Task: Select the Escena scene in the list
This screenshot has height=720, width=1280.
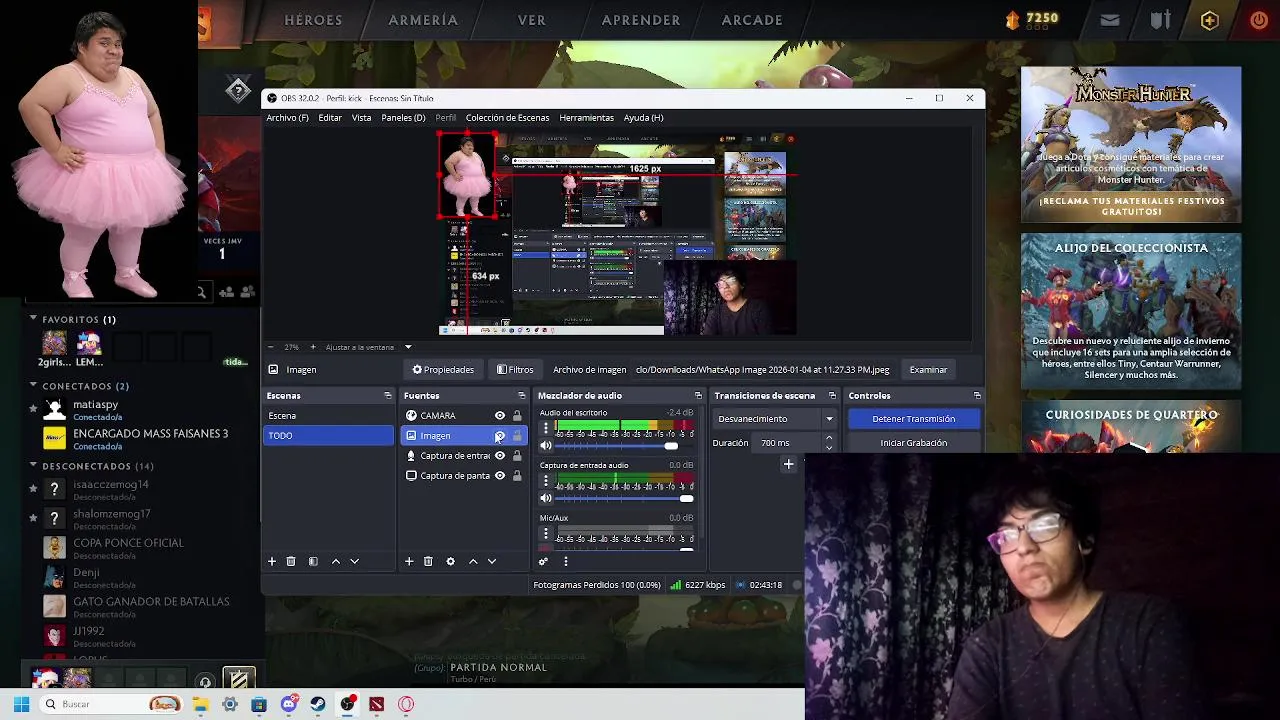Action: (328, 416)
